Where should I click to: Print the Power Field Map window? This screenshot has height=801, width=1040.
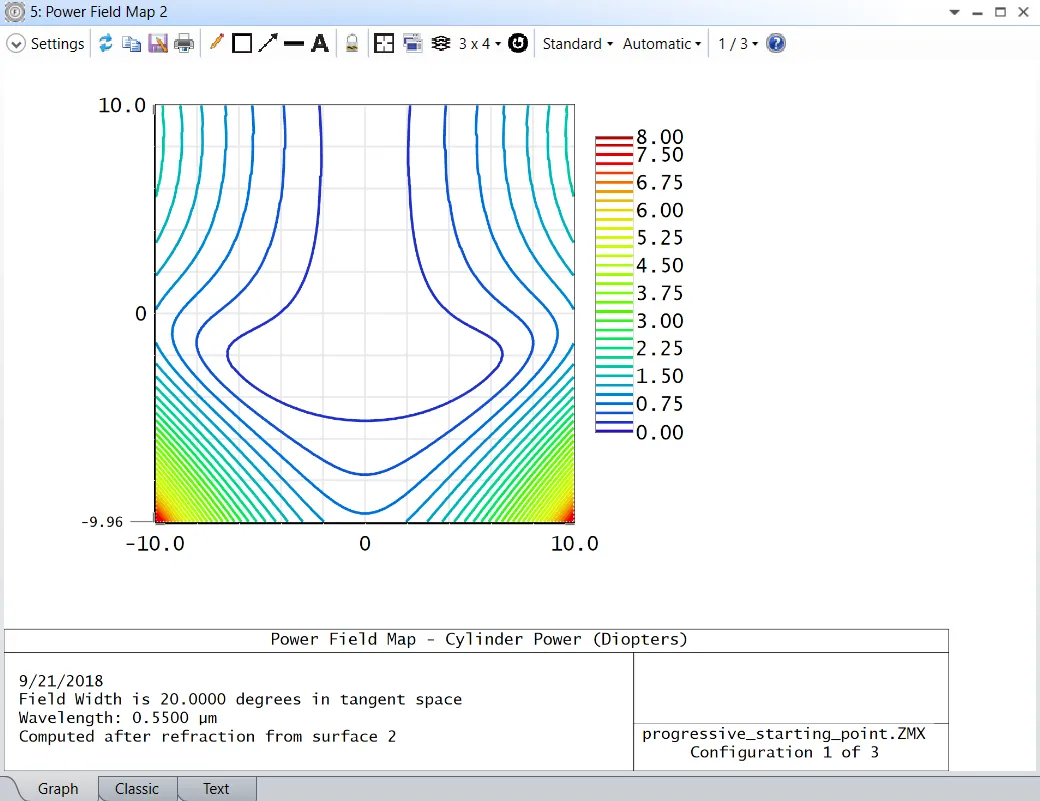(x=183, y=44)
